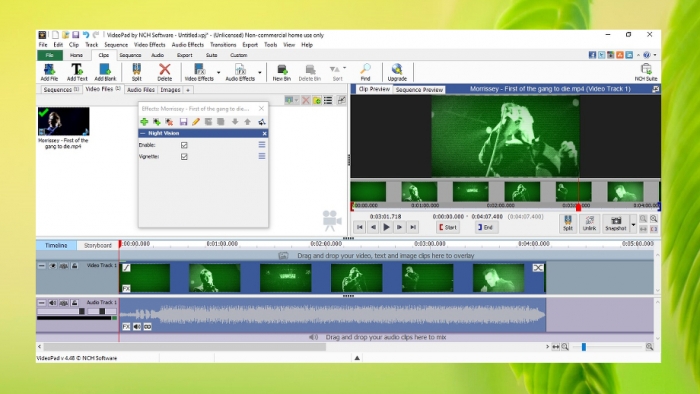Click the Start marker button

pos(448,227)
